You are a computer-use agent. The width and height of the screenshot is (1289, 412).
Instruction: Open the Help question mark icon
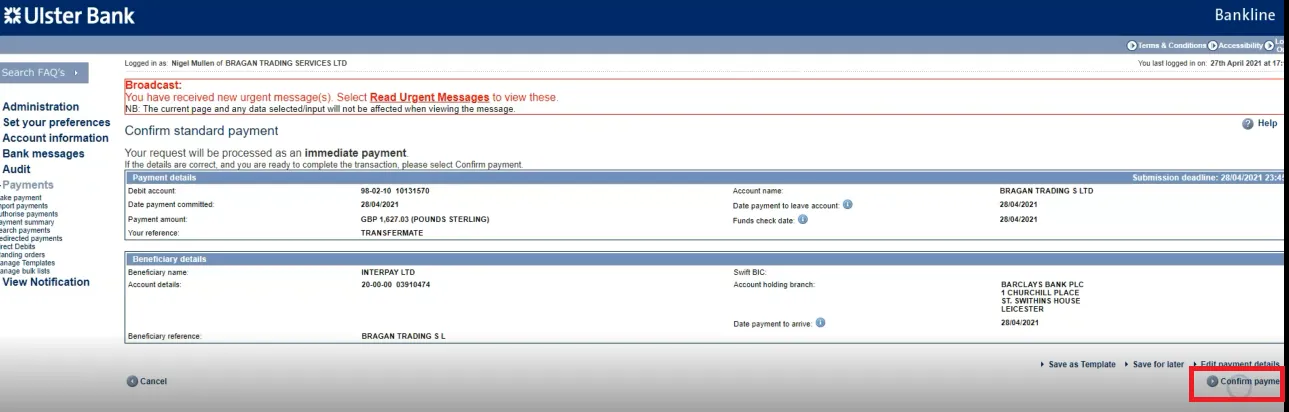point(1248,124)
